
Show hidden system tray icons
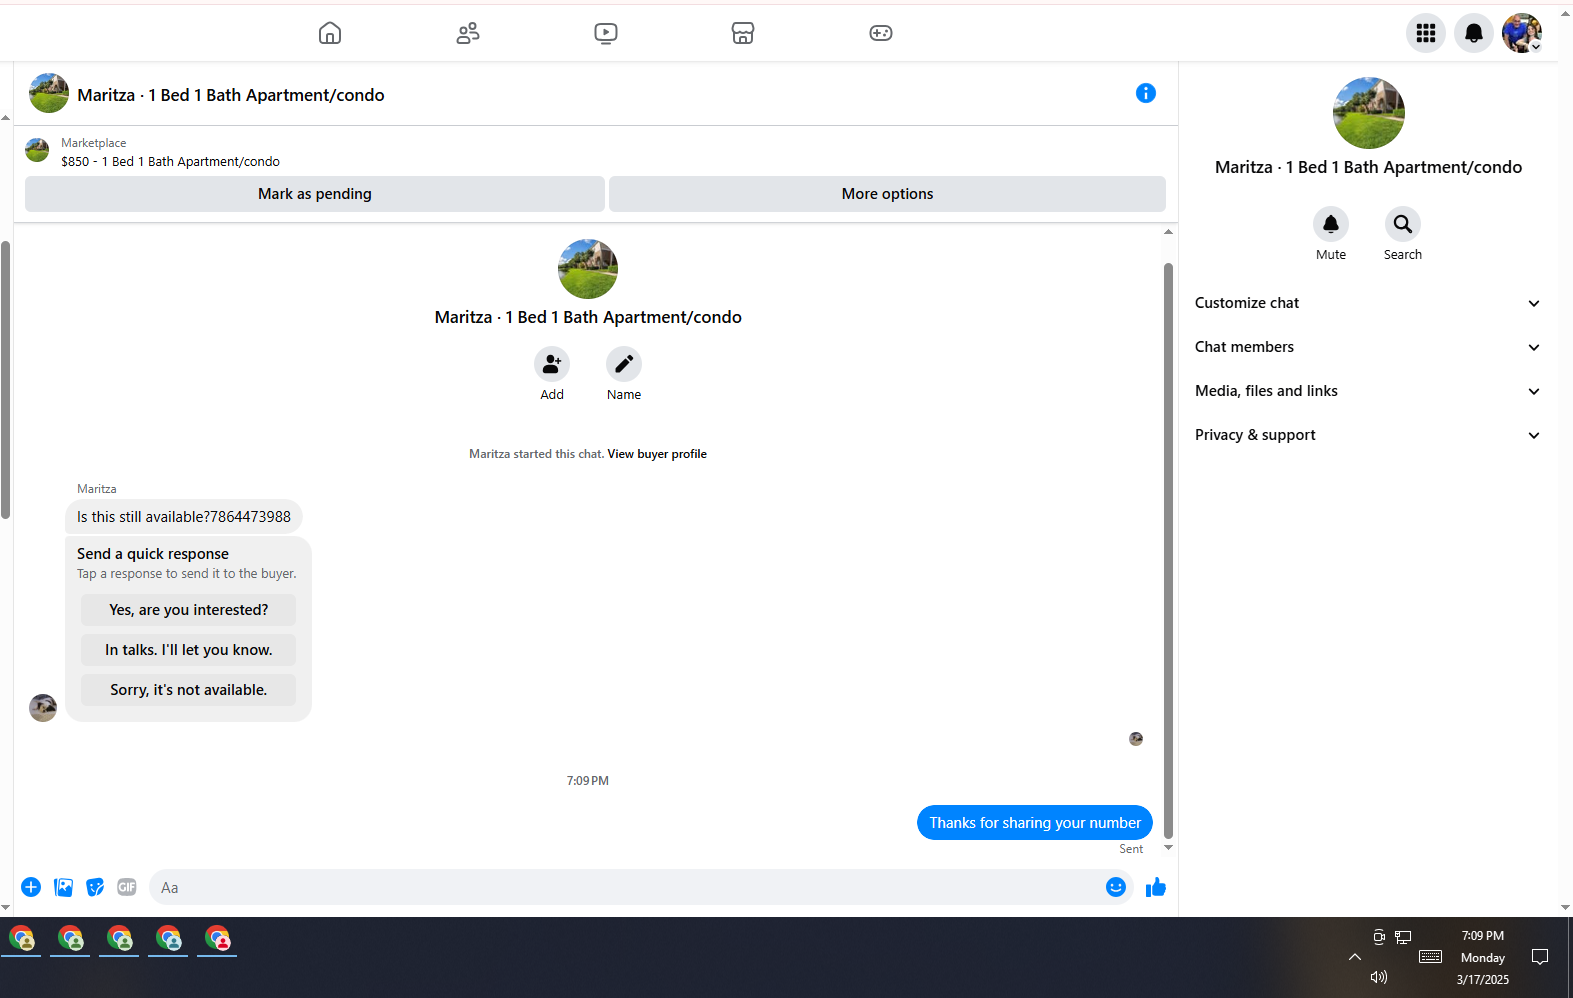coord(1355,957)
